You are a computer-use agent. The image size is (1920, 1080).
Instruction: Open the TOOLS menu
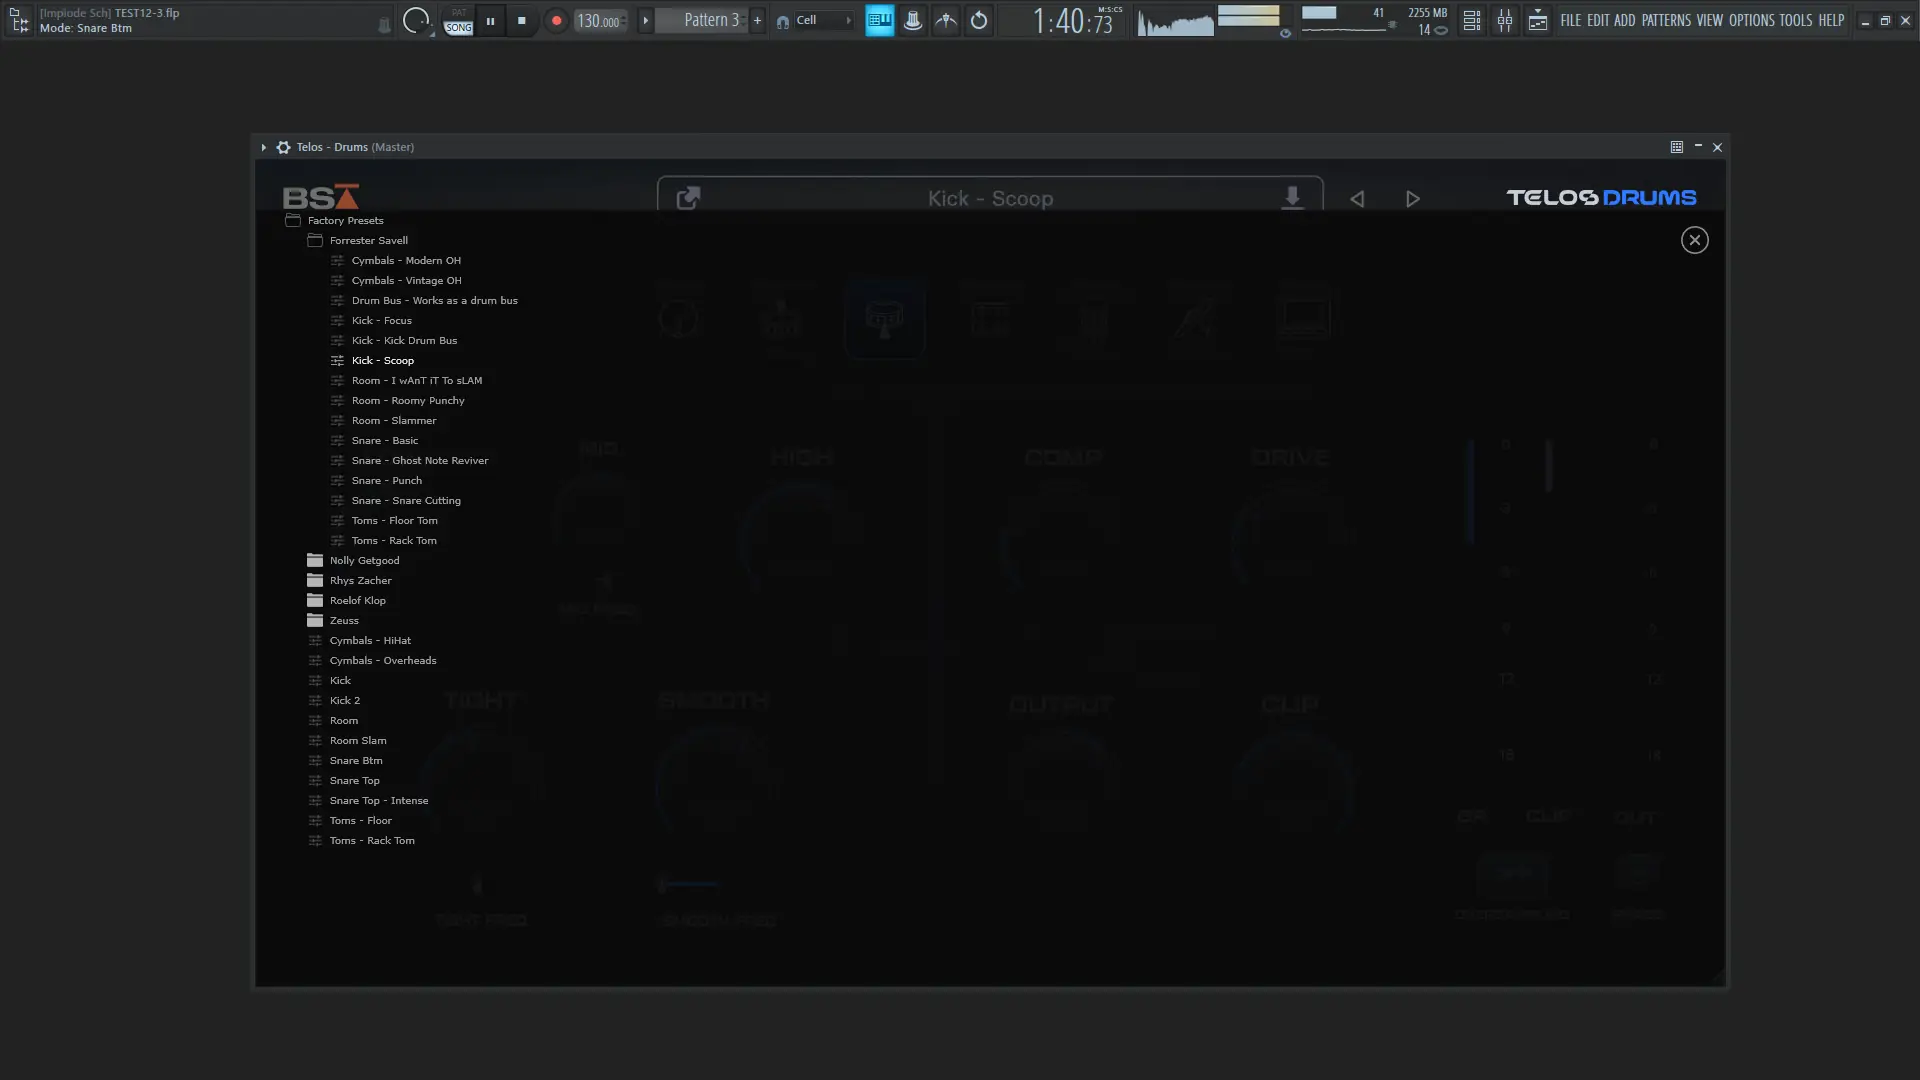1795,20
